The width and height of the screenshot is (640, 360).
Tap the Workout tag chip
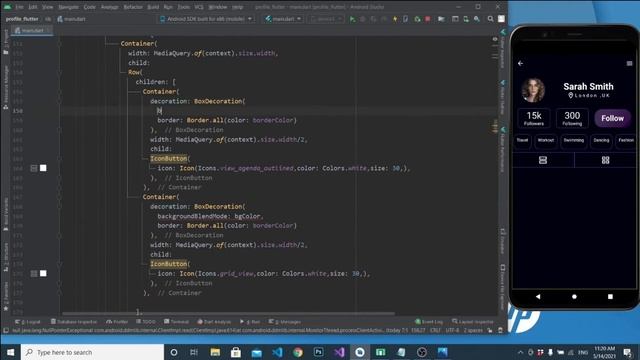point(546,140)
